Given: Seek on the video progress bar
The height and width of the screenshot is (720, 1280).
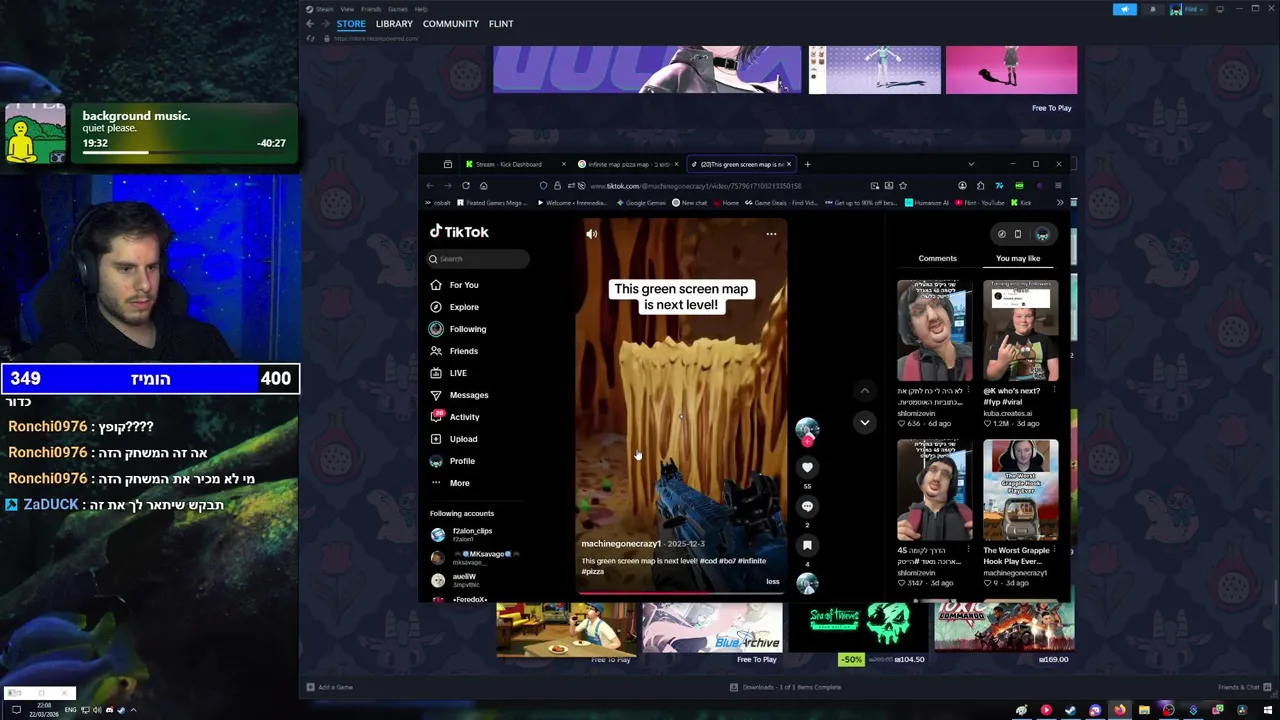Looking at the screenshot, I should [x=681, y=593].
